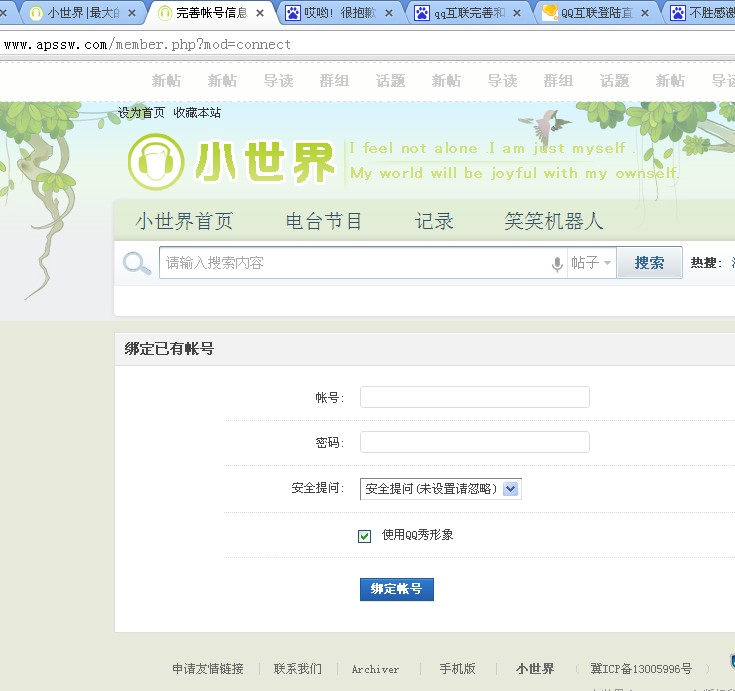The height and width of the screenshot is (691, 735).
Task: Click the magnifier search icon
Action: [136, 263]
